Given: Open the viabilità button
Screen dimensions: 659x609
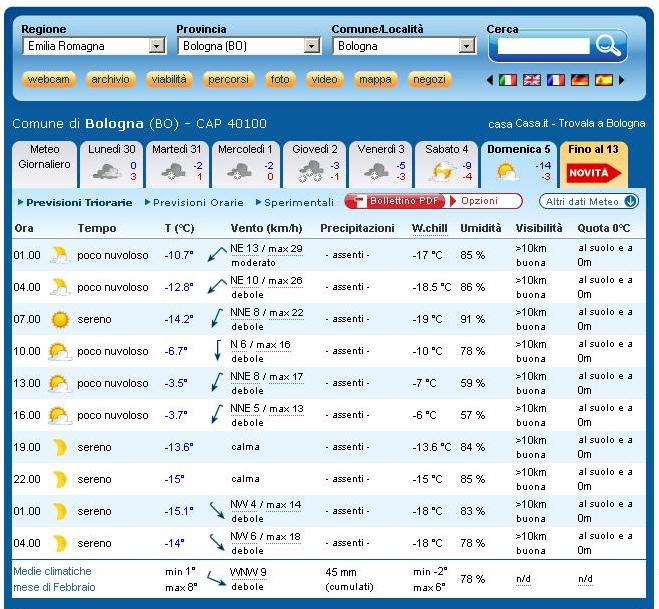Looking at the screenshot, I should (168, 80).
